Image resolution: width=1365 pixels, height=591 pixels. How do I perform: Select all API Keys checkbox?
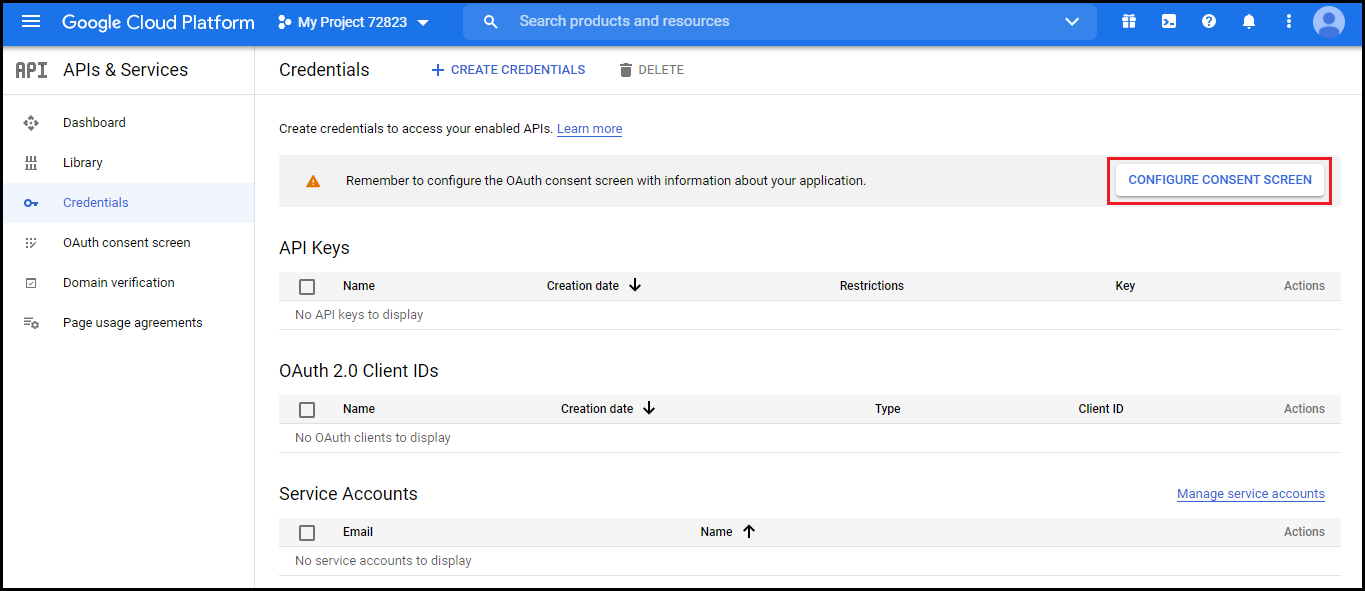click(307, 287)
